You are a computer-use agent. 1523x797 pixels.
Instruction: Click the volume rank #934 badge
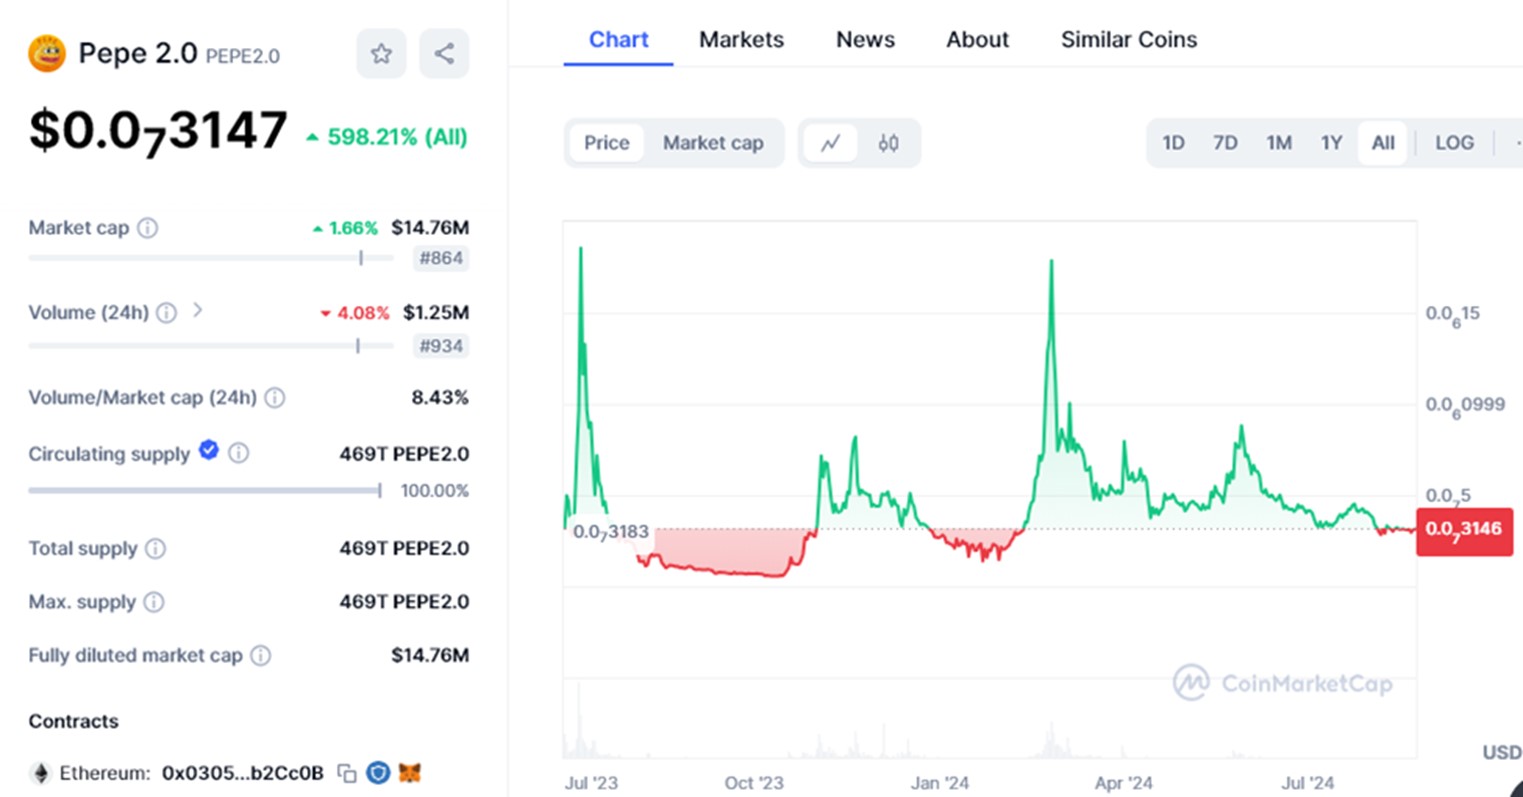tap(441, 346)
